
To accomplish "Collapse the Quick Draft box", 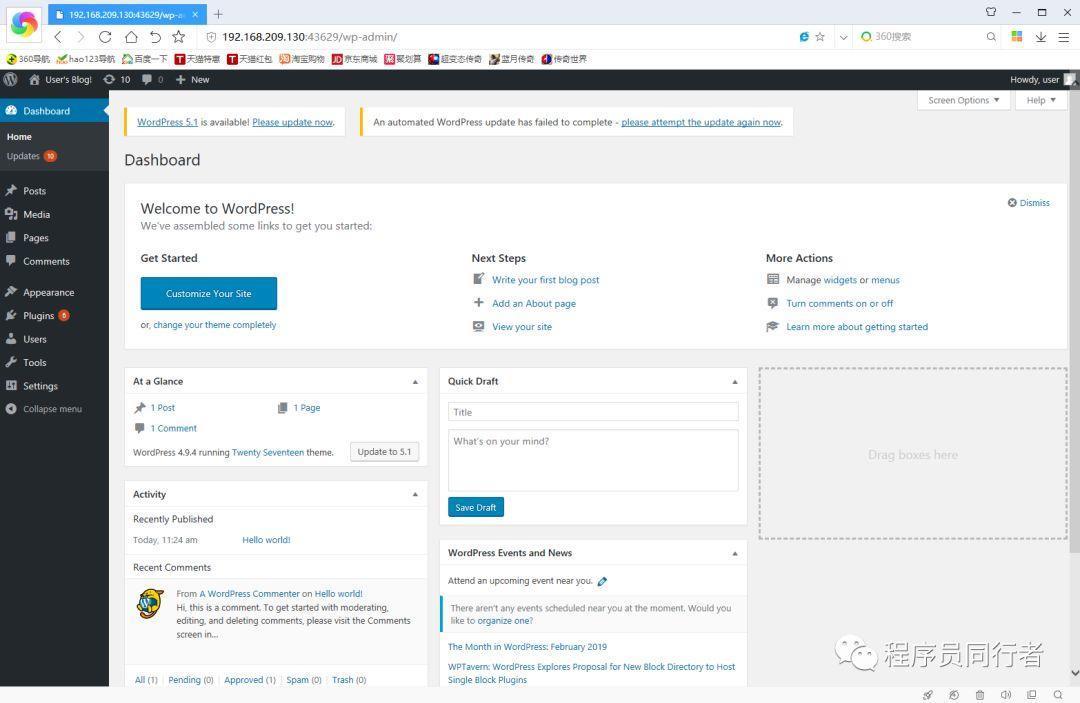I will coord(735,381).
